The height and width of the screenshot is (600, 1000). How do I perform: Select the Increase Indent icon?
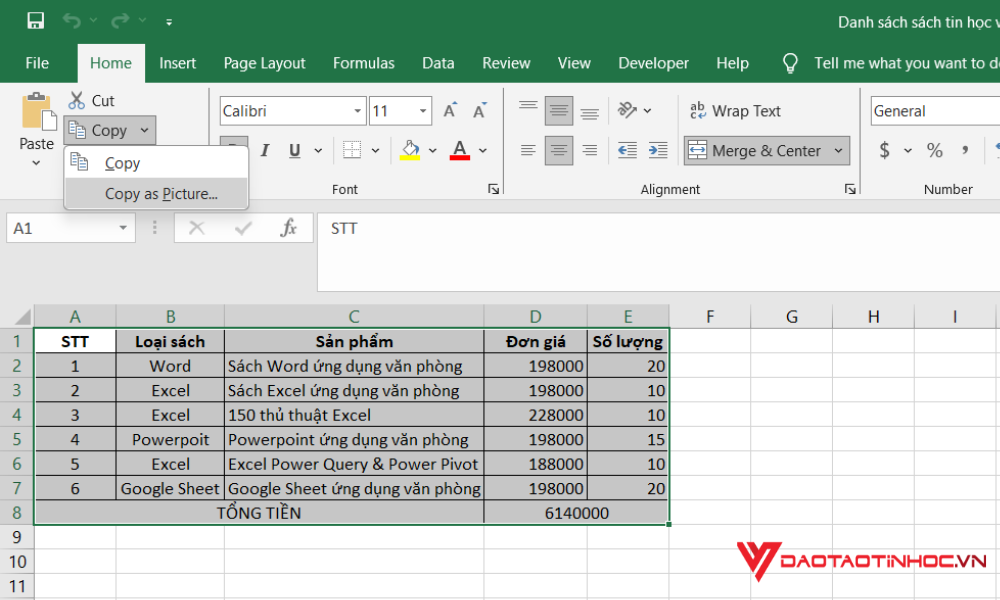pos(657,149)
